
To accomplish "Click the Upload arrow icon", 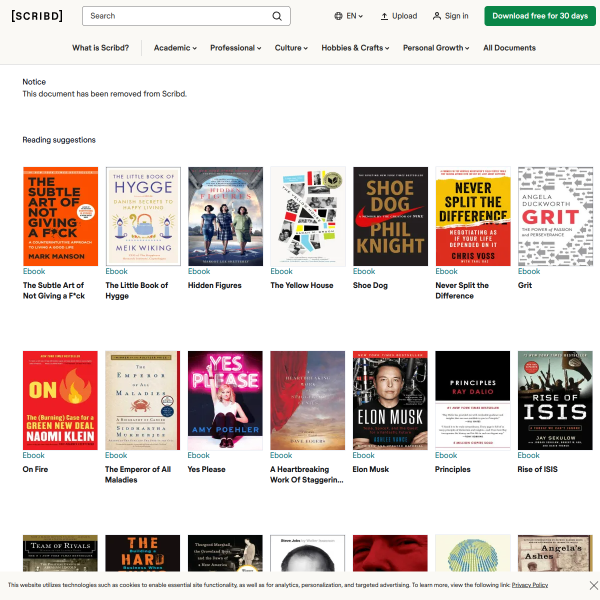I will pos(385,16).
